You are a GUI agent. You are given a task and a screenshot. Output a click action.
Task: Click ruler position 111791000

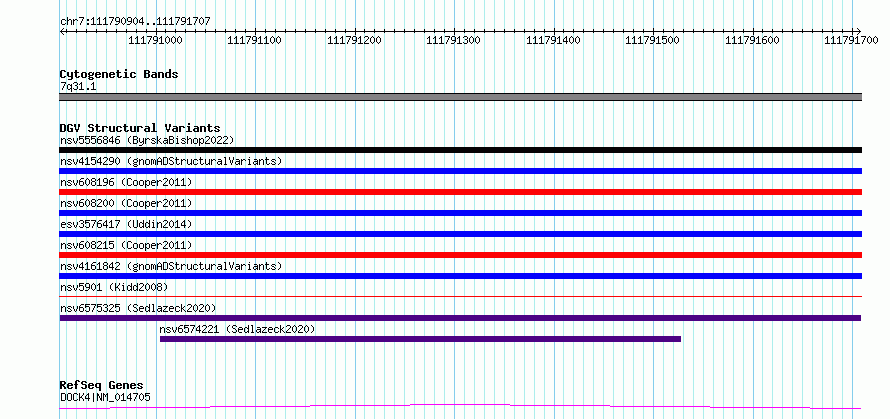point(156,40)
